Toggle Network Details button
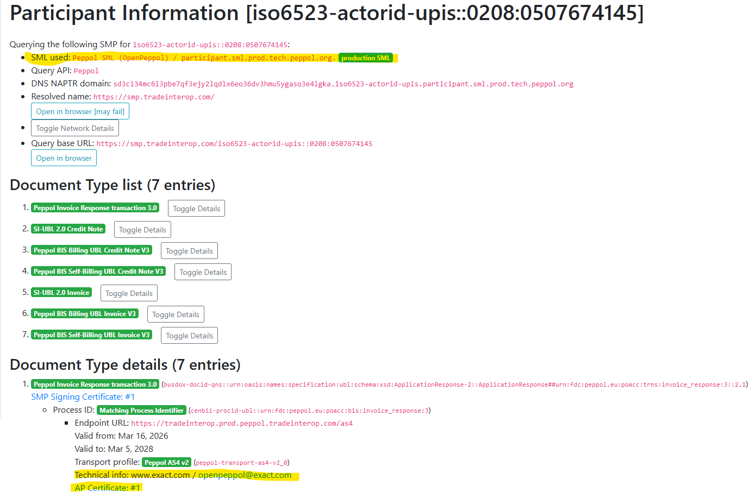The image size is (756, 492). coord(75,128)
